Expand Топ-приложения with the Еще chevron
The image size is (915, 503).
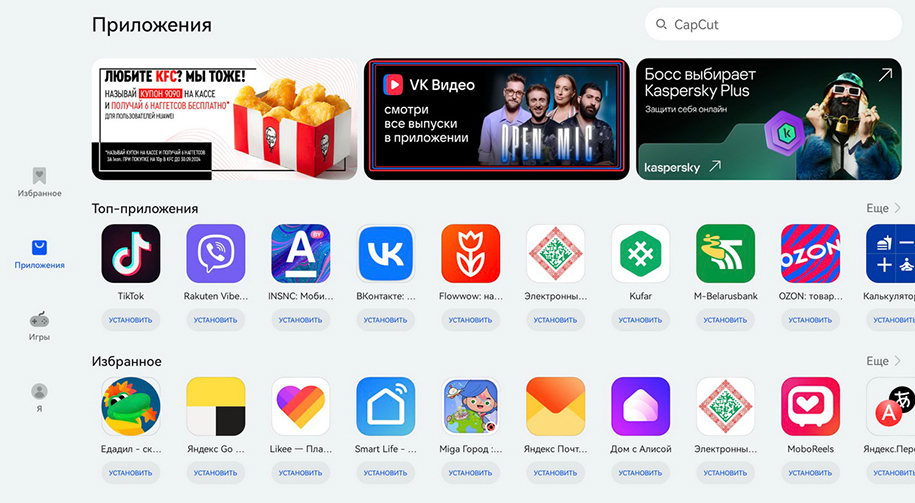tap(883, 208)
